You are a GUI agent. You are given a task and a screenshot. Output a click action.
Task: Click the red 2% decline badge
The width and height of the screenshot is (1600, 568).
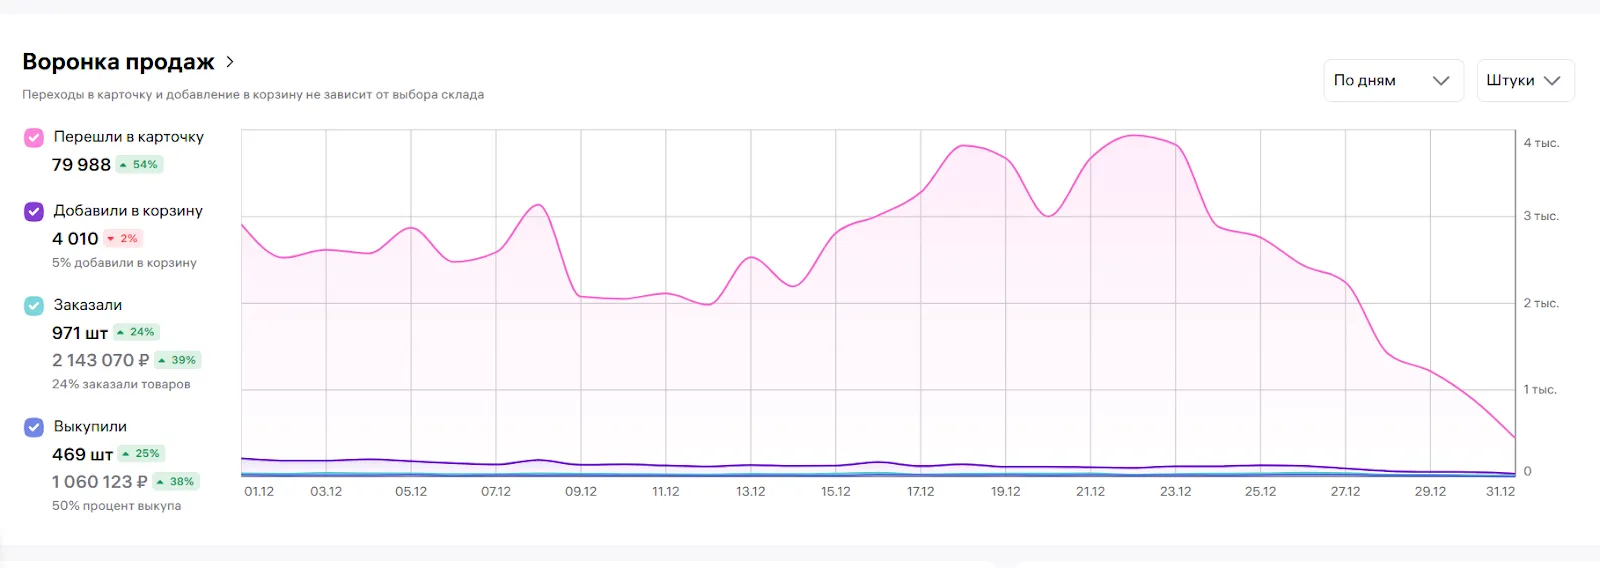[x=123, y=239]
